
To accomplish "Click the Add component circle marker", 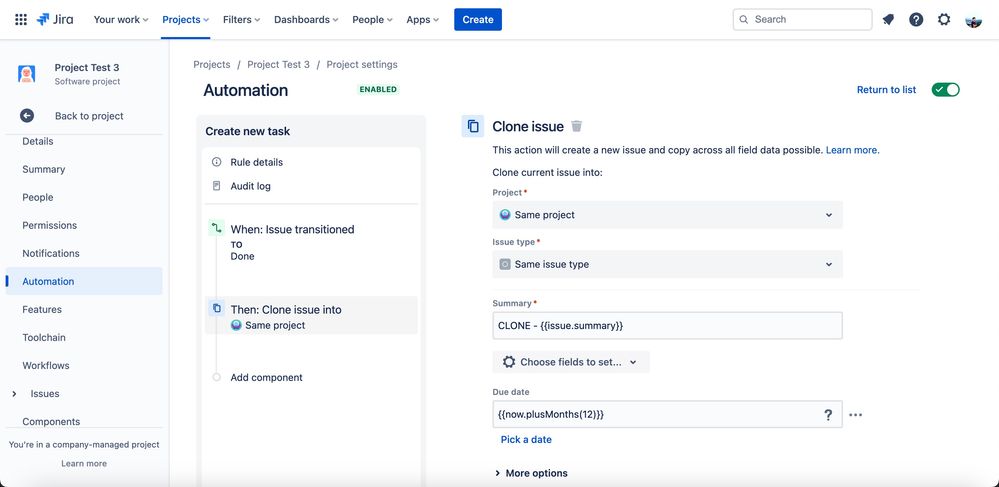I will click(217, 377).
